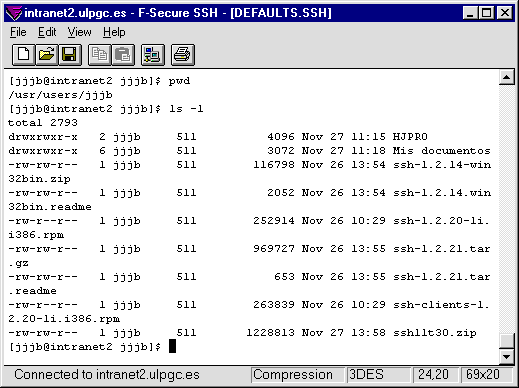Click the F-Secure title bar logo icon
Image resolution: width=519 pixels, height=388 pixels.
pos(14,13)
